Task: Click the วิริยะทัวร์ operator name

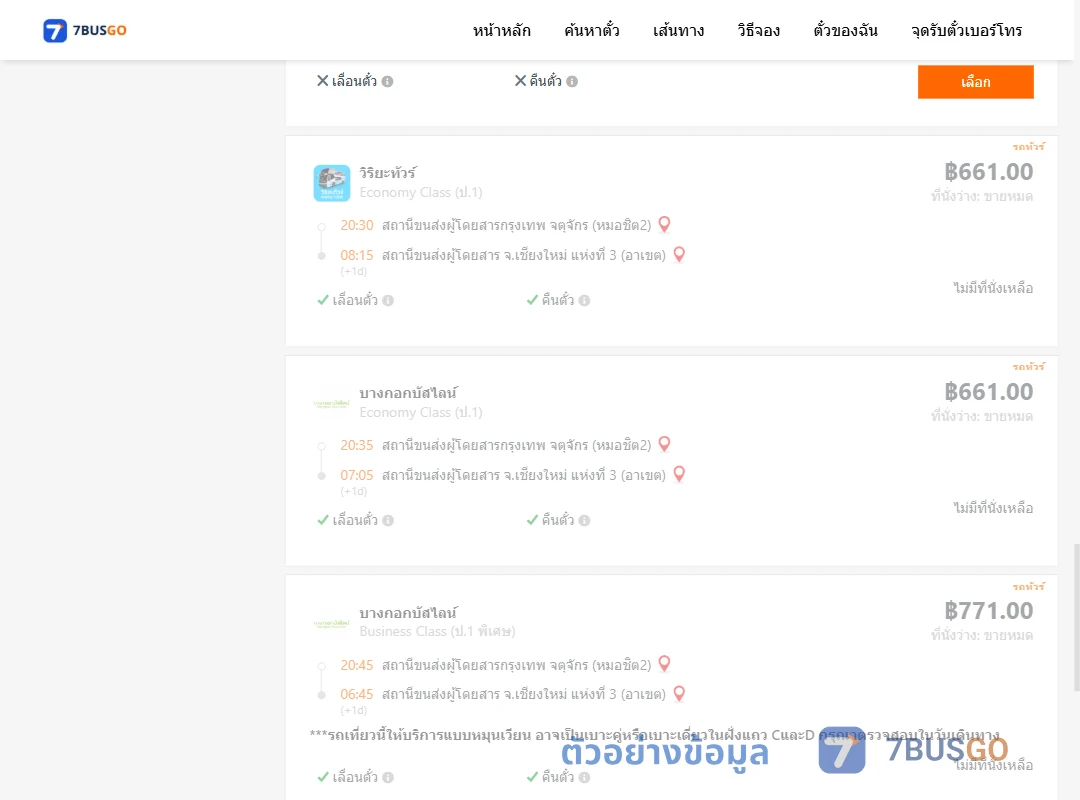Action: 388,172
